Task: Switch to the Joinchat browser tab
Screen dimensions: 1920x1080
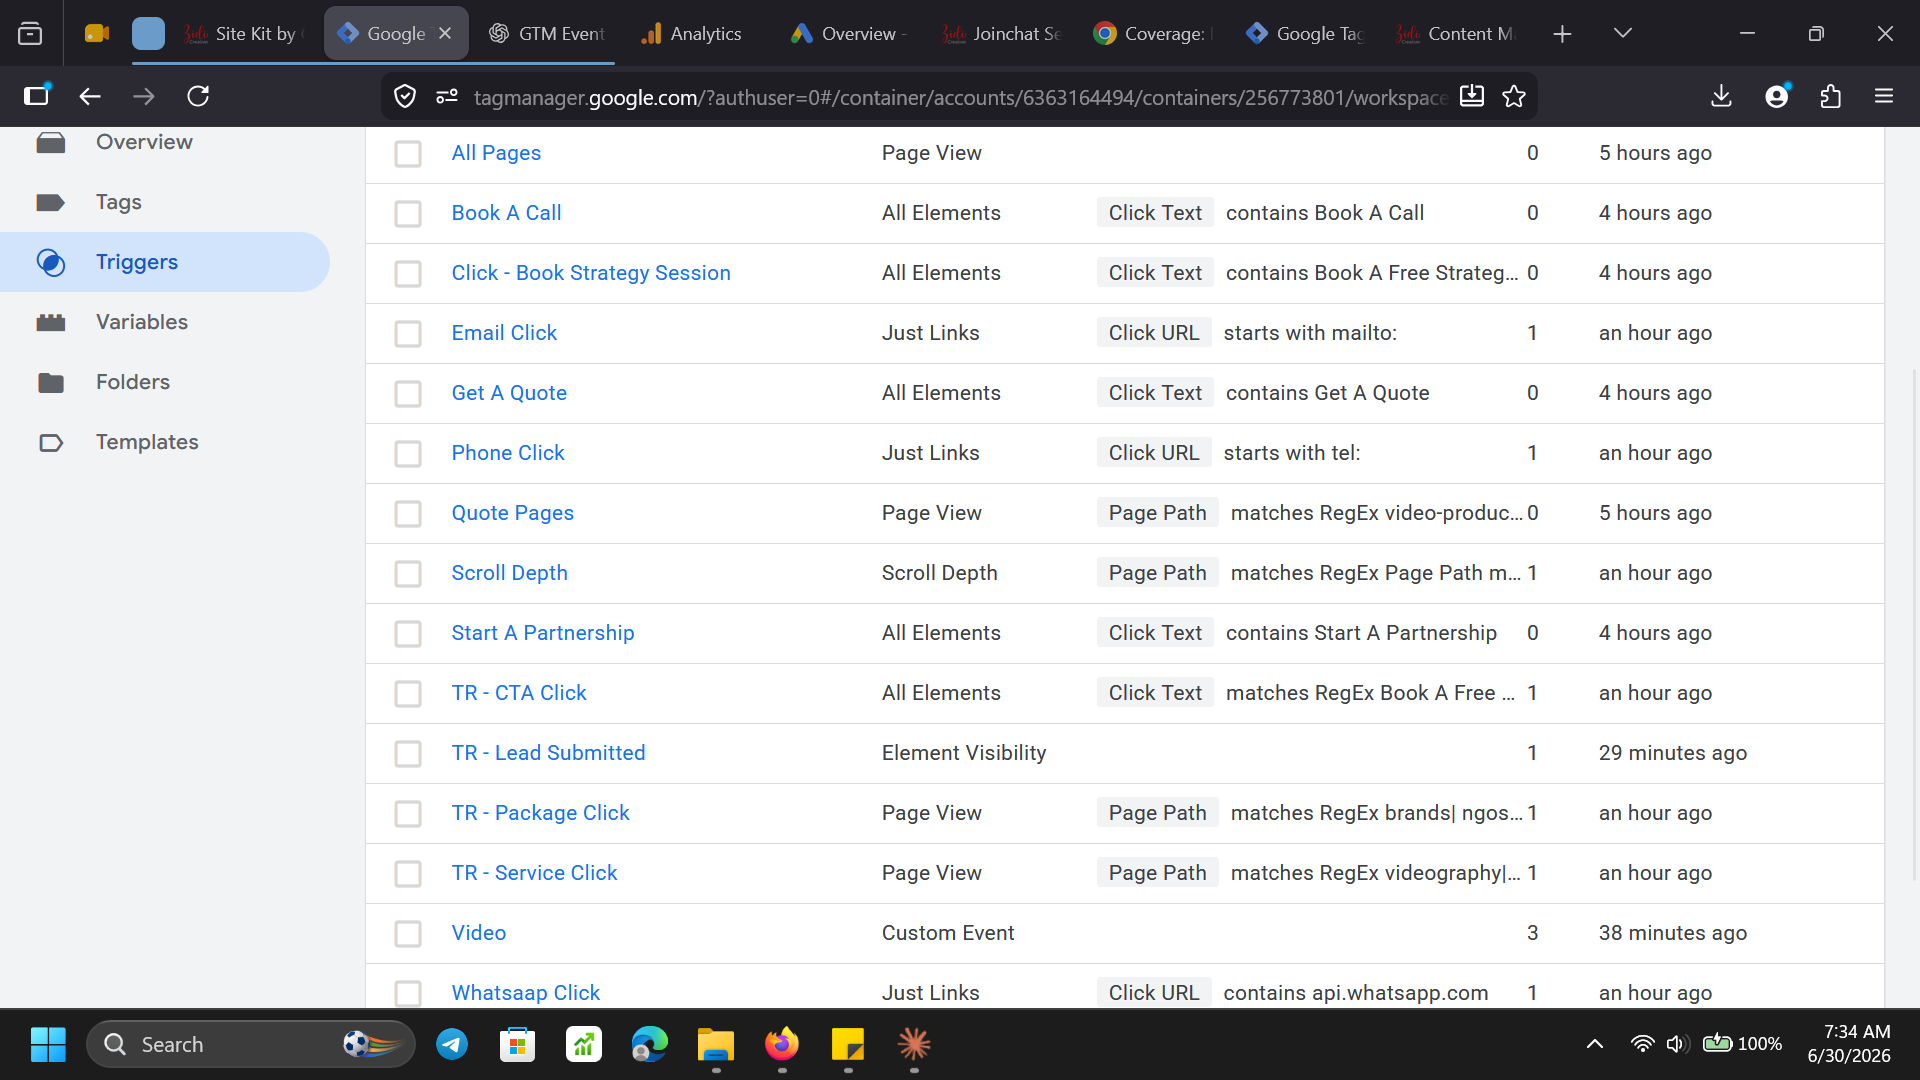Action: [1003, 34]
